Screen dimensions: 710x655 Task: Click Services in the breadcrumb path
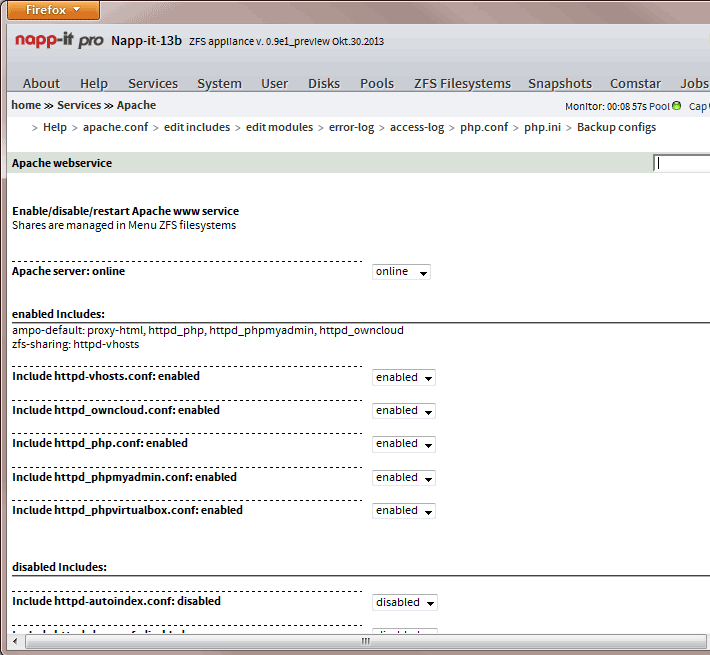tap(79, 105)
